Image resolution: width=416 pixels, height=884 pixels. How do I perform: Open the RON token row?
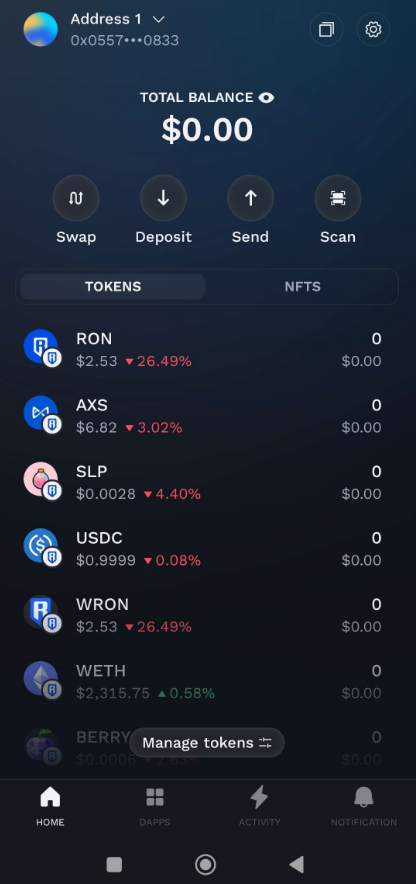(208, 350)
